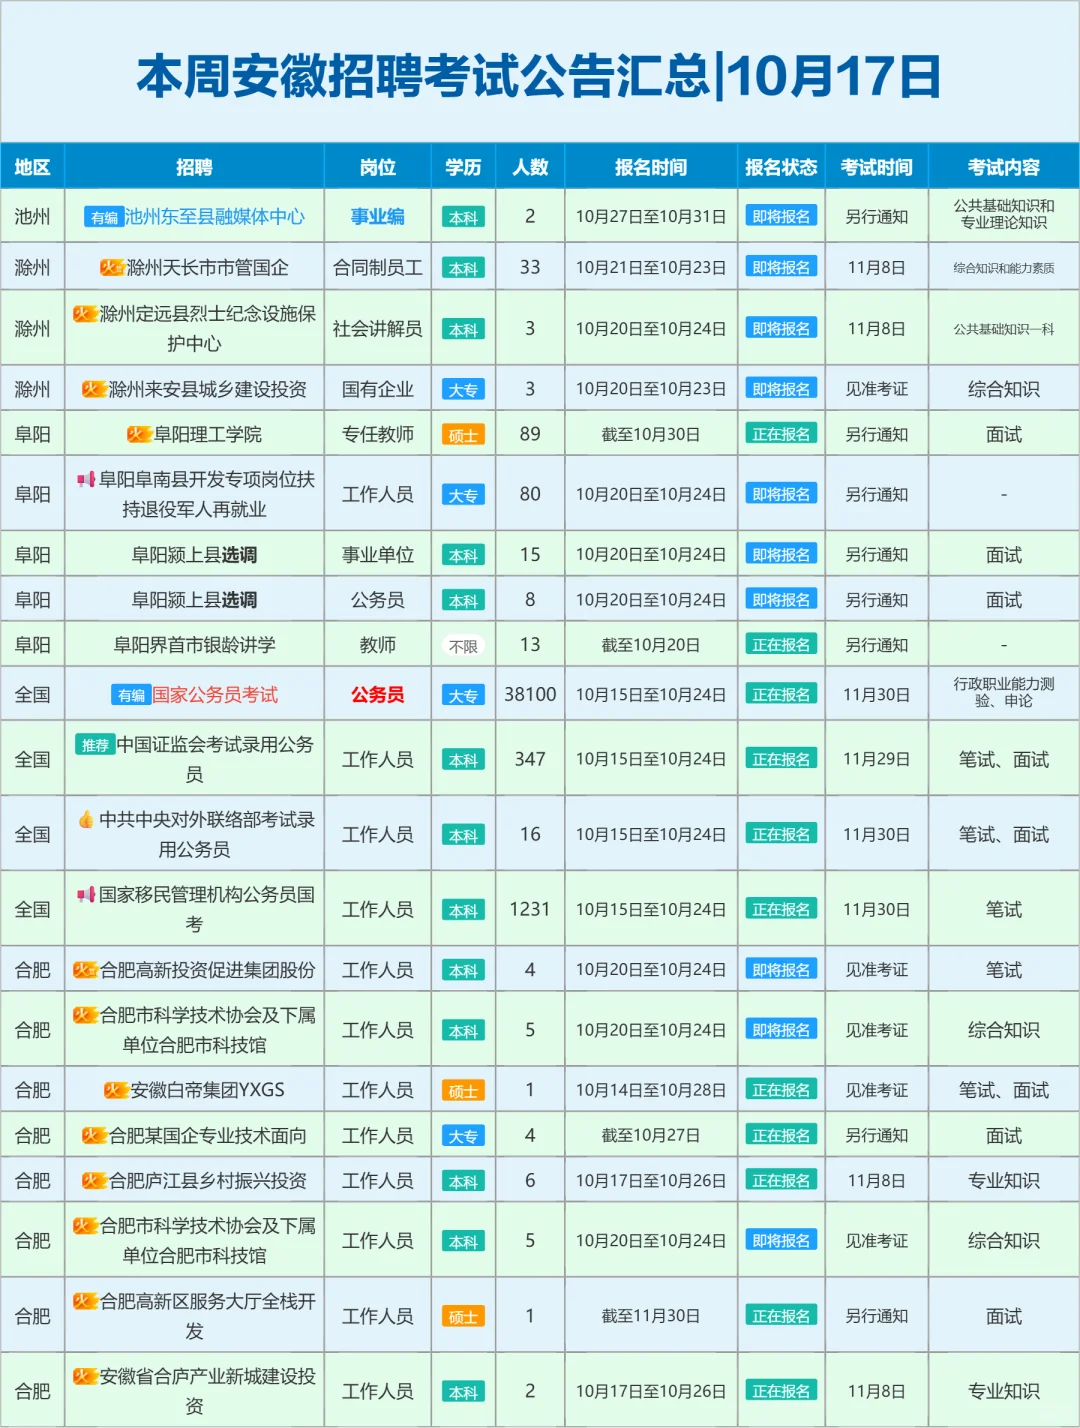1080x1428 pixels.
Task: Click the 地区 column header
Action: (x=32, y=167)
